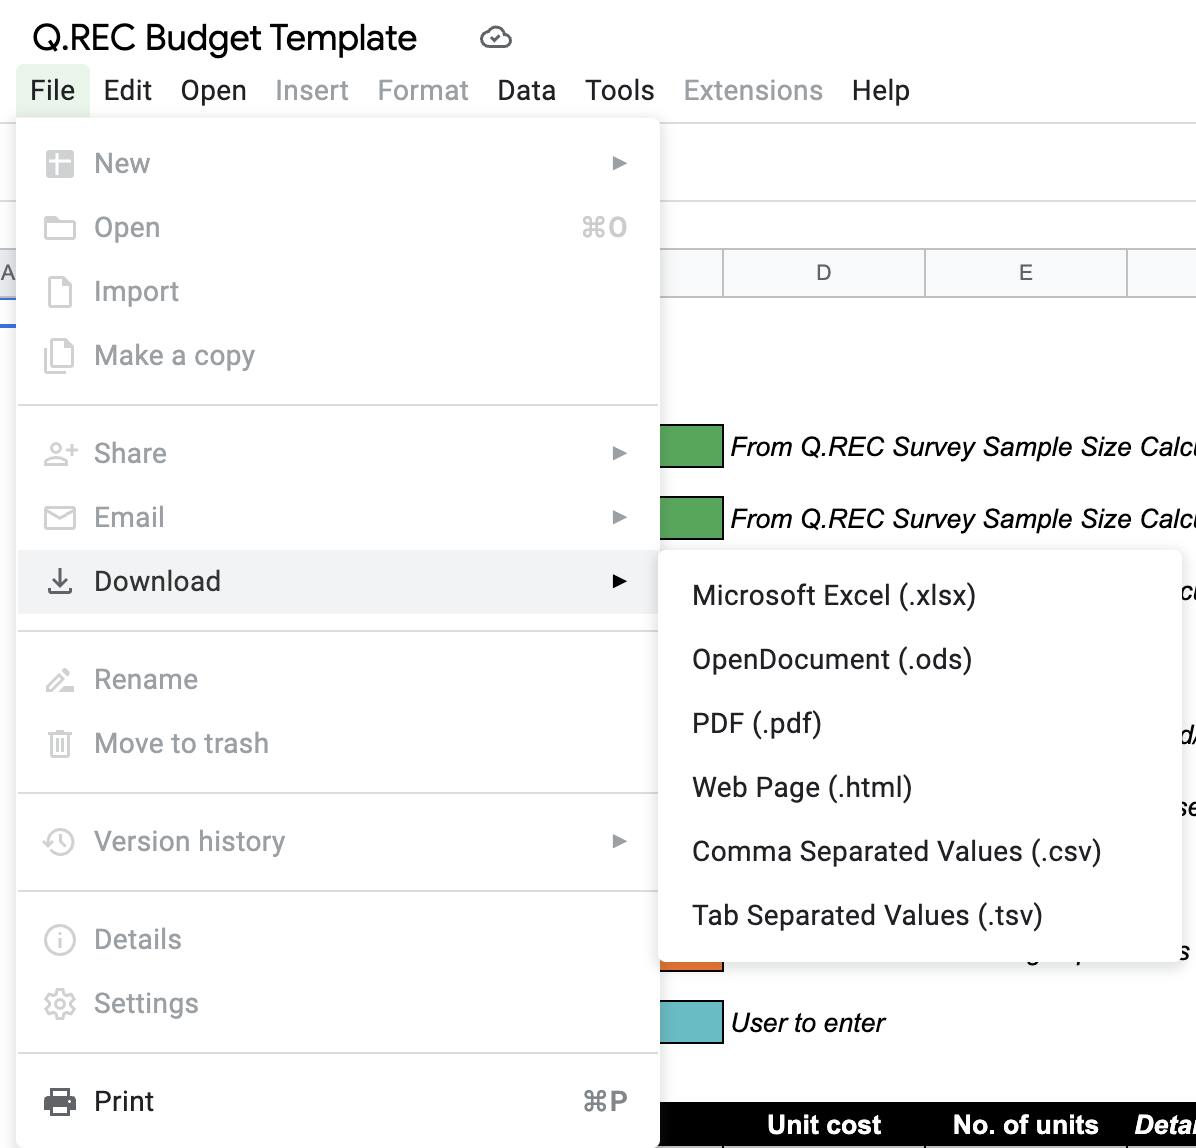Click the cloud save status icon

pos(496,39)
